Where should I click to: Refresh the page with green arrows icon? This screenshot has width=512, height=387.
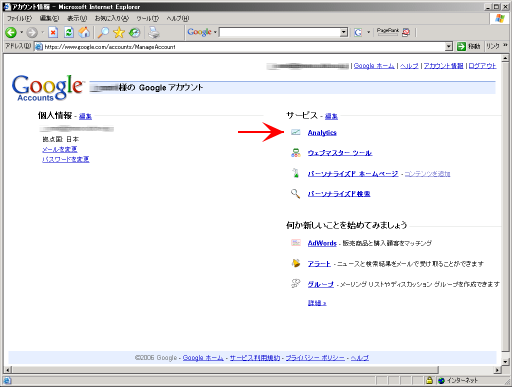pyautogui.click(x=69, y=32)
